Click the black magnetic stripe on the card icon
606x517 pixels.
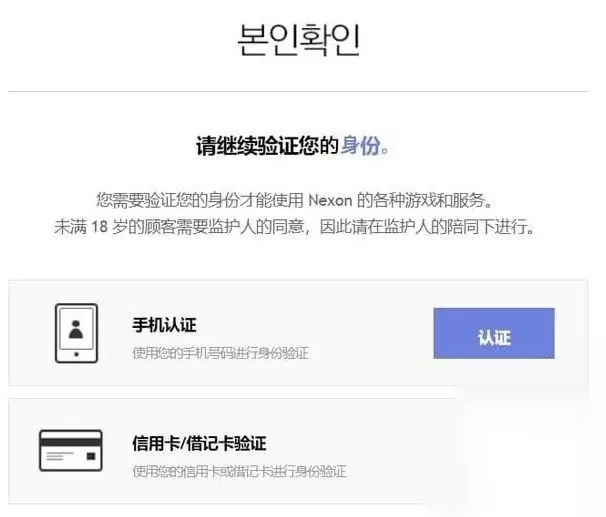[x=71, y=442]
